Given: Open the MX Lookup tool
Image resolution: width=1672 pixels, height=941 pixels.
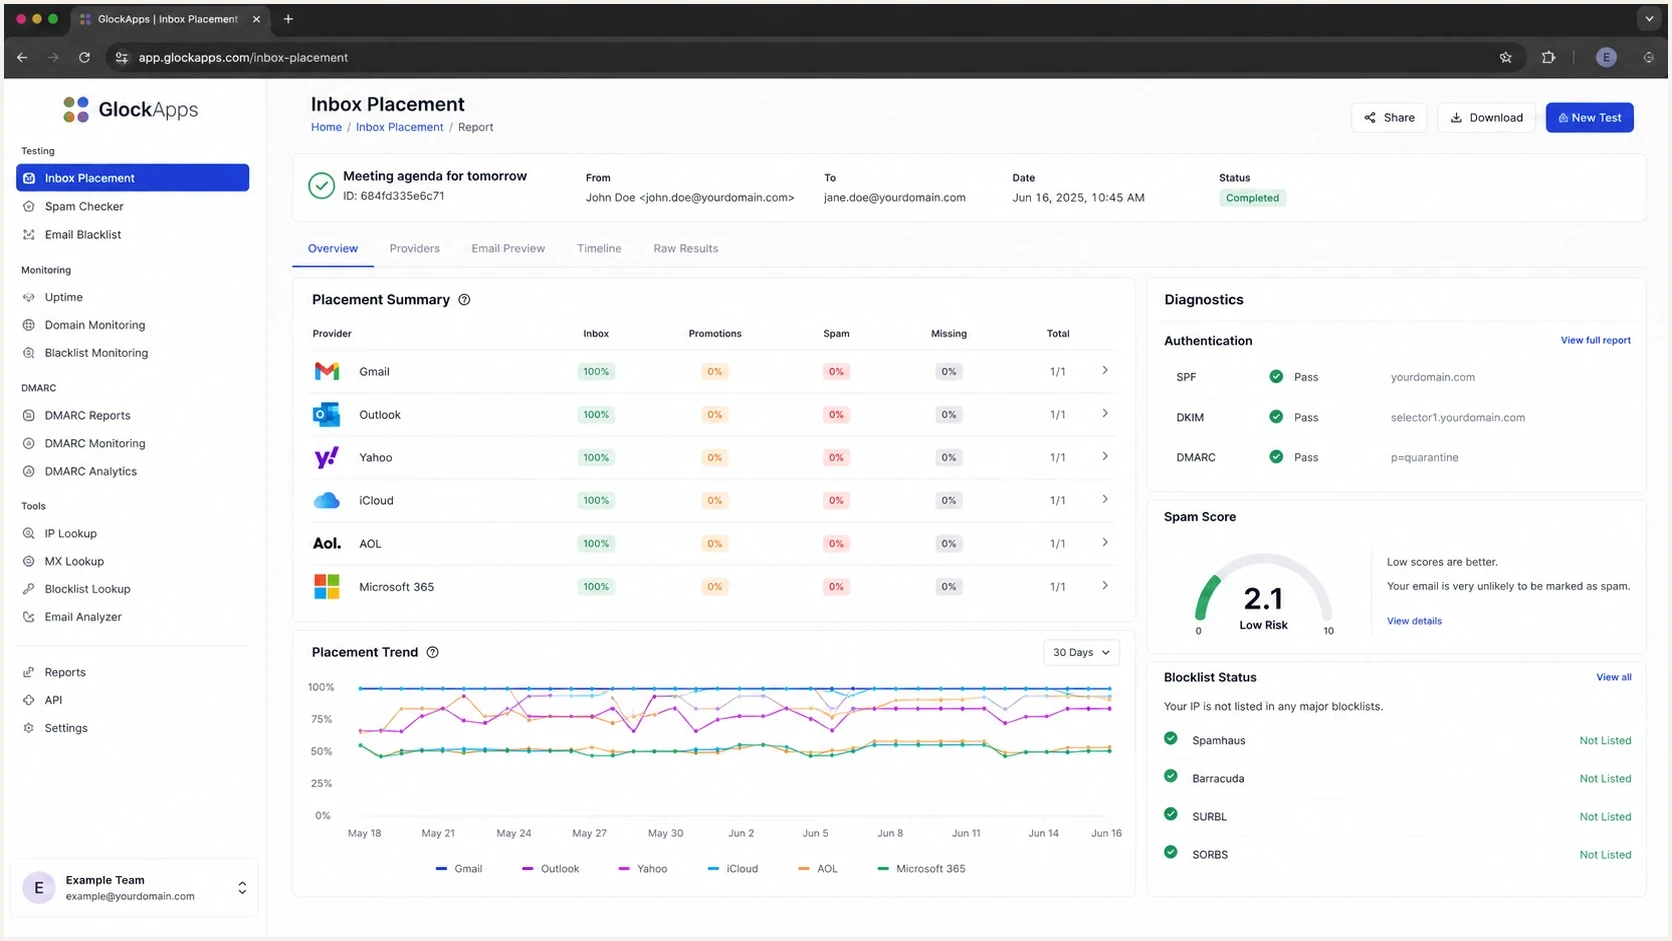Looking at the screenshot, I should pyautogui.click(x=74, y=561).
